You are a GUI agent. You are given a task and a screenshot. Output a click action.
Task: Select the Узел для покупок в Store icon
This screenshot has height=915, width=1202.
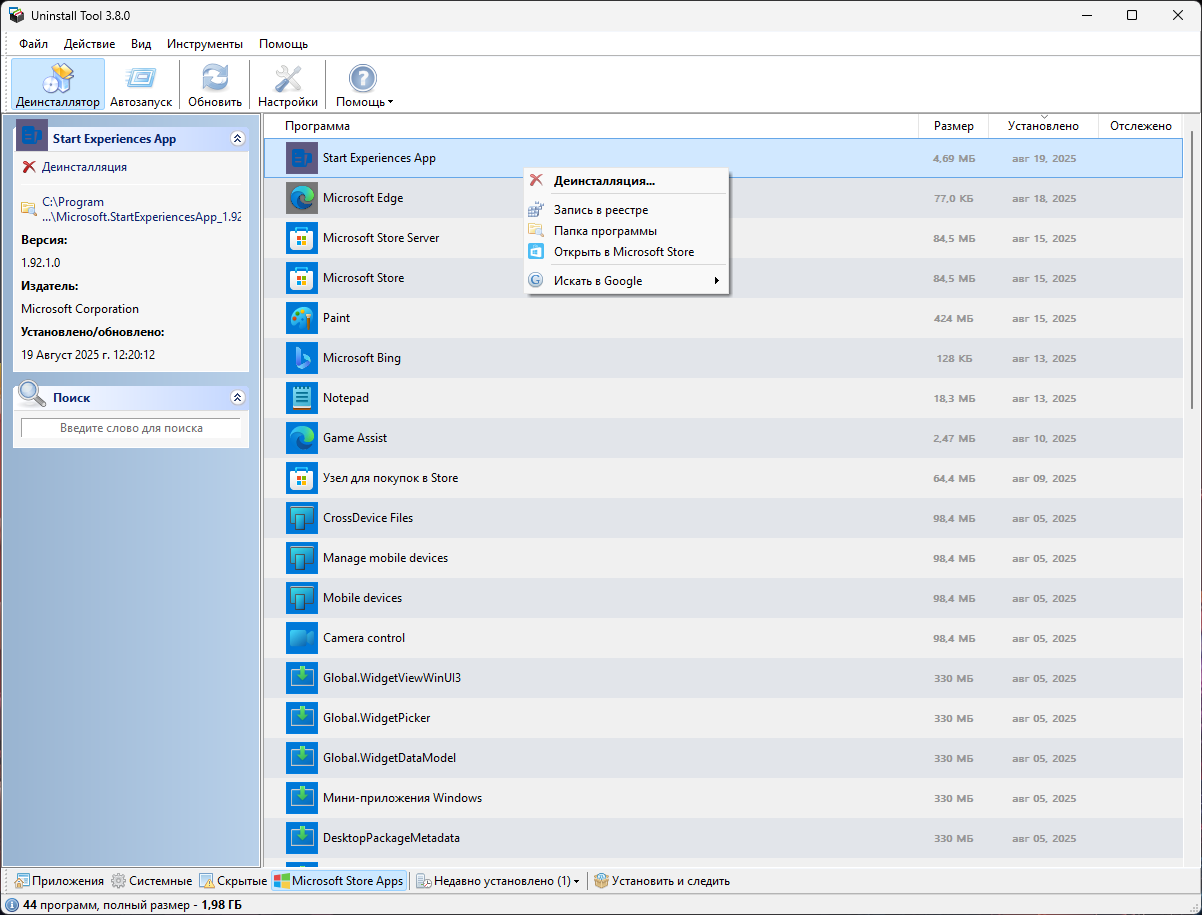point(302,478)
